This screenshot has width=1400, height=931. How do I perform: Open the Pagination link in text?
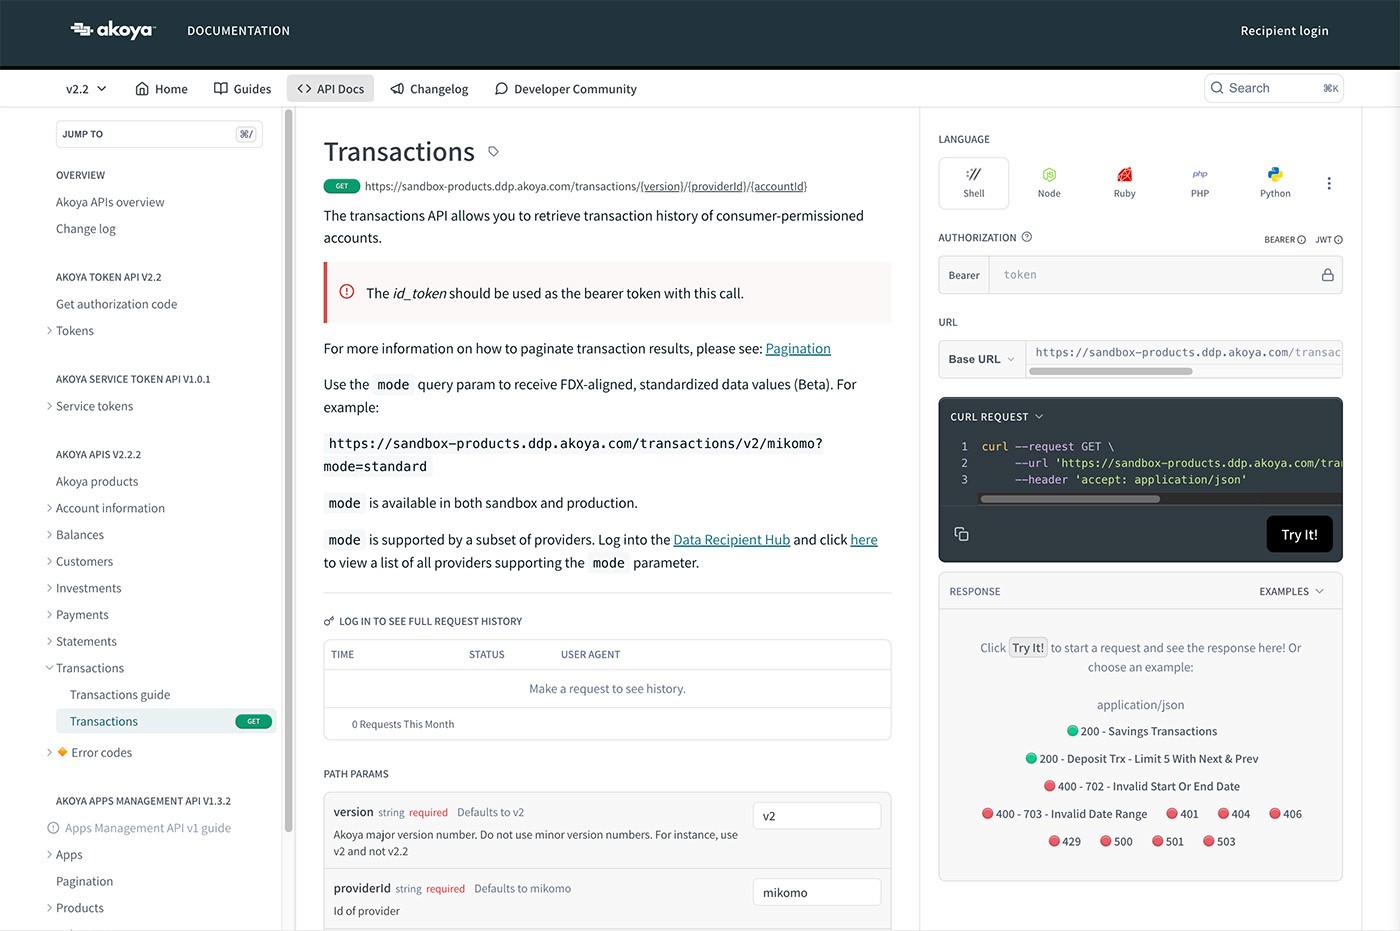pos(798,348)
